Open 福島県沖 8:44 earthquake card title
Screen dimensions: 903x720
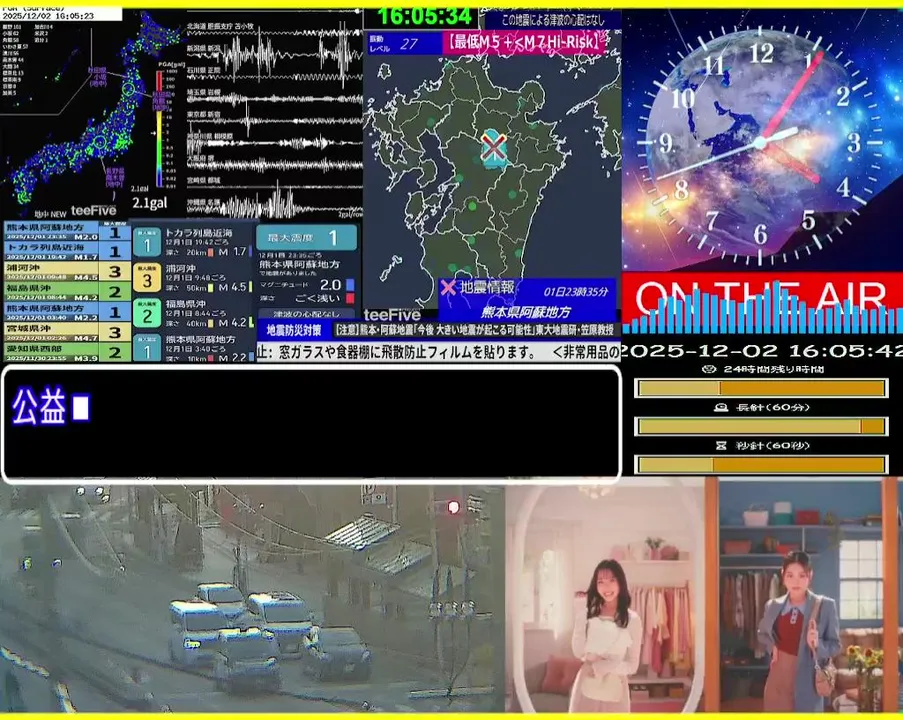pos(185,304)
